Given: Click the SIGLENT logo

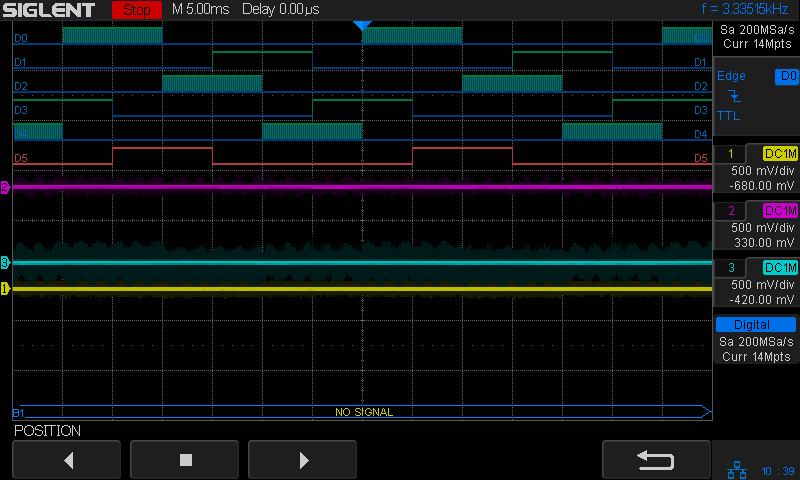Looking at the screenshot, I should coord(49,10).
